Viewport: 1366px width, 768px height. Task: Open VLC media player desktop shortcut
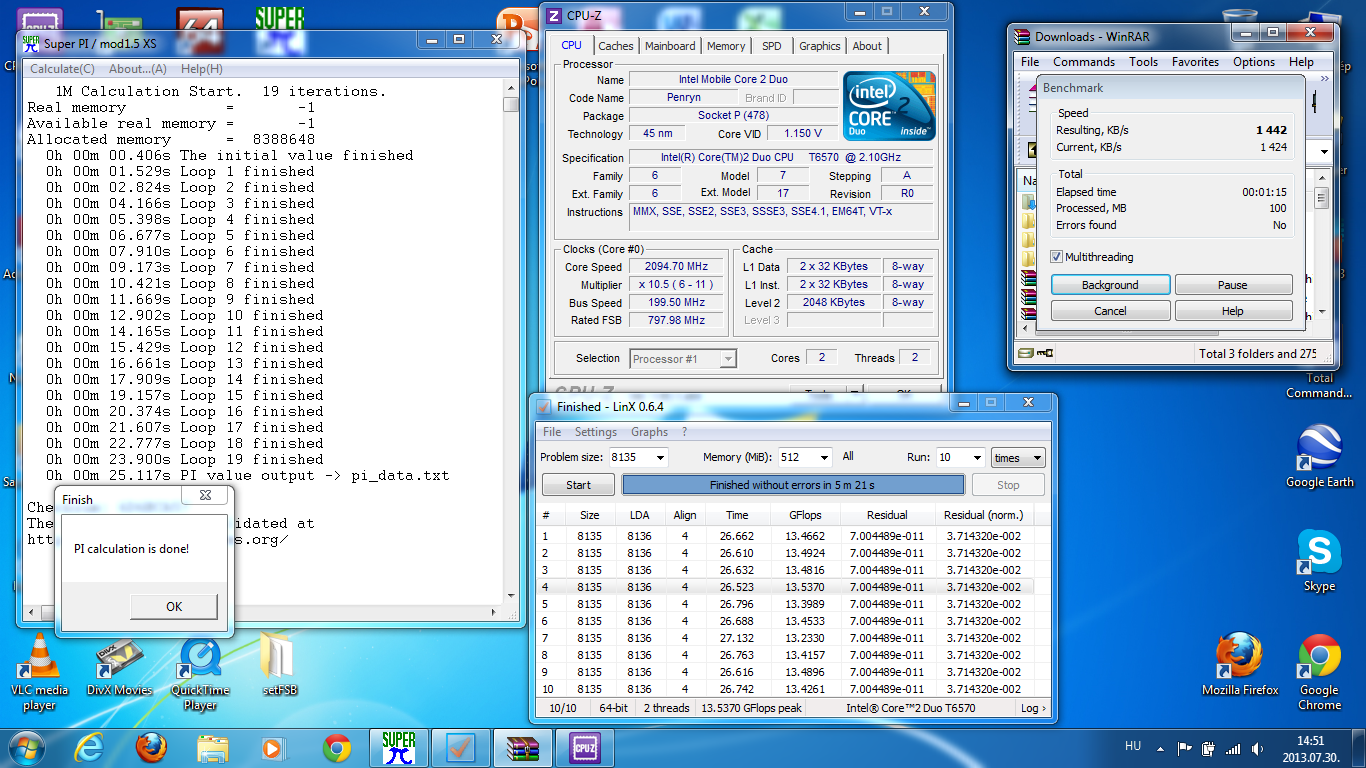point(39,671)
